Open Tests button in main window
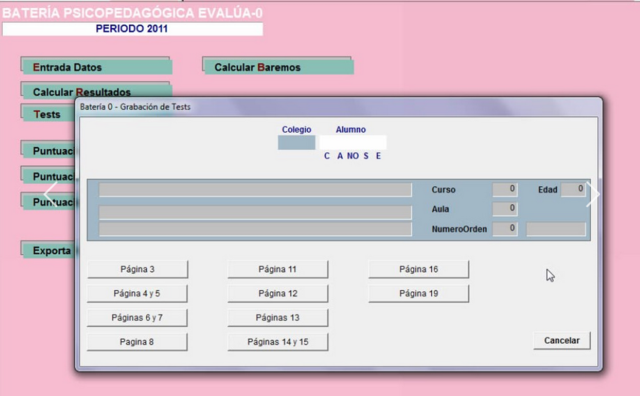The height and width of the screenshot is (396, 640). click(x=48, y=113)
